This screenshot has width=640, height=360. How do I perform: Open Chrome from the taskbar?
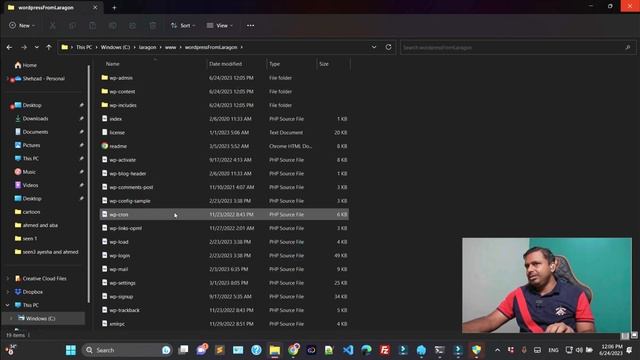(293, 350)
